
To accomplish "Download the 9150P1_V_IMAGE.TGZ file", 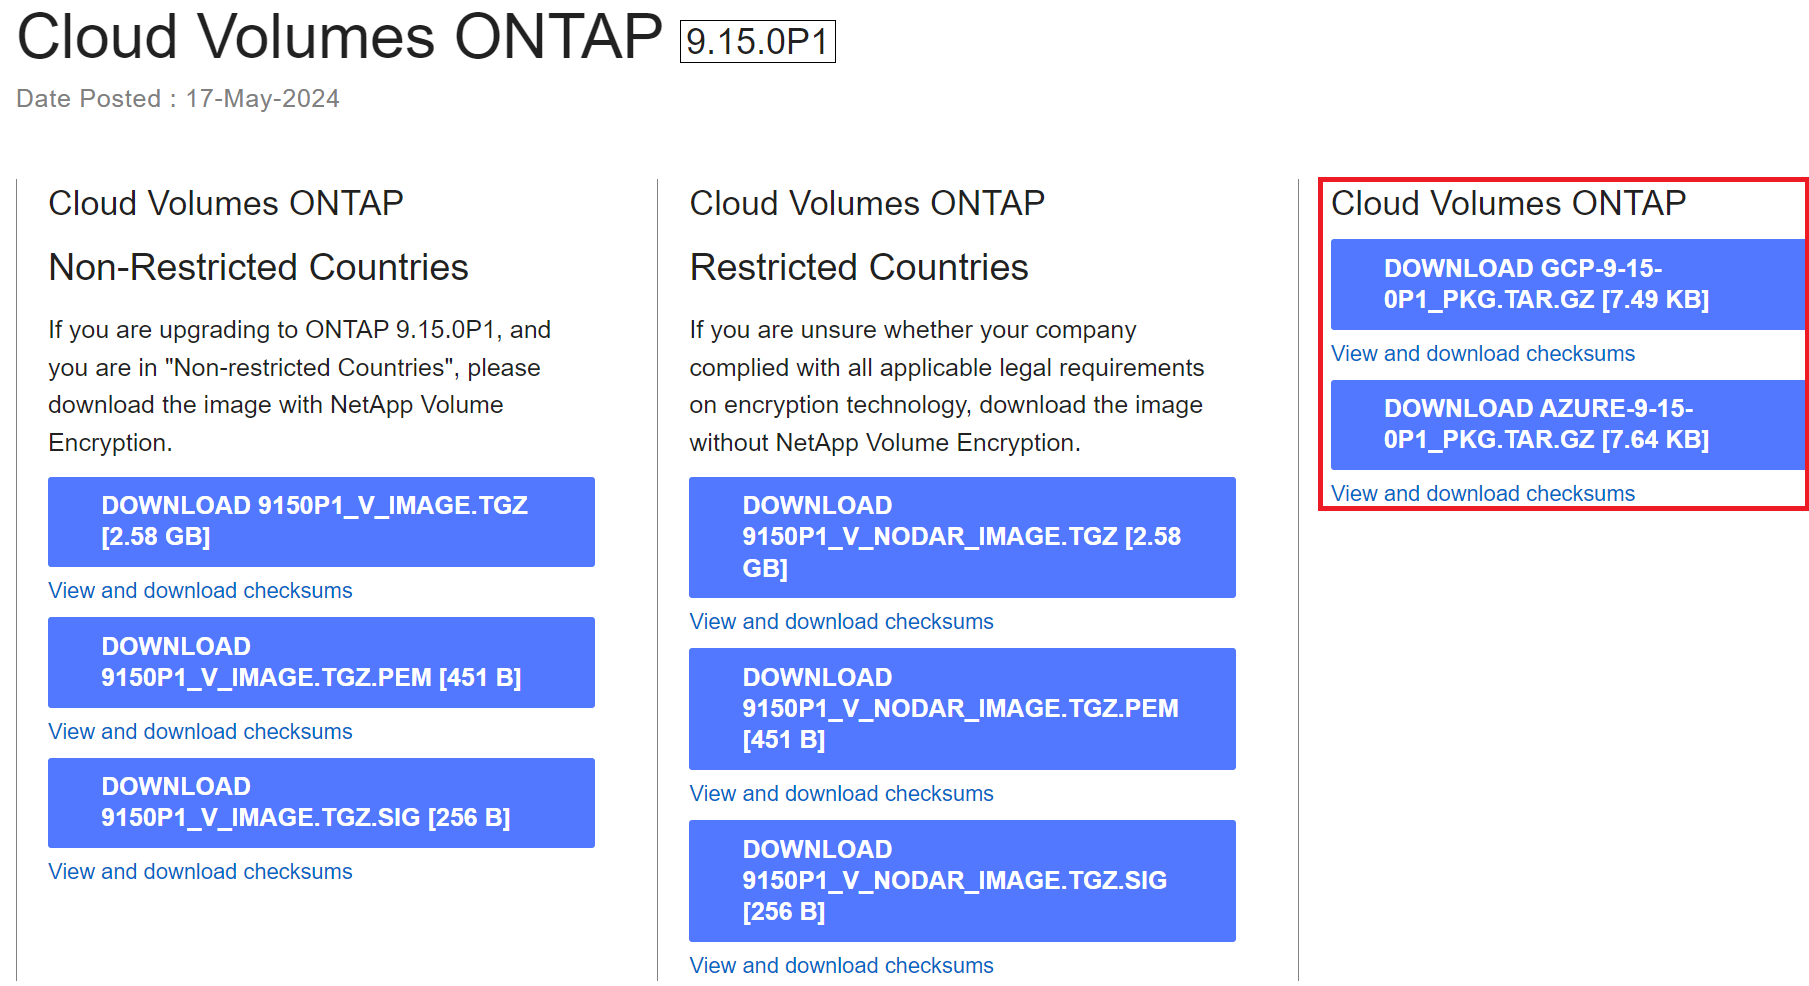I will pos(320,521).
